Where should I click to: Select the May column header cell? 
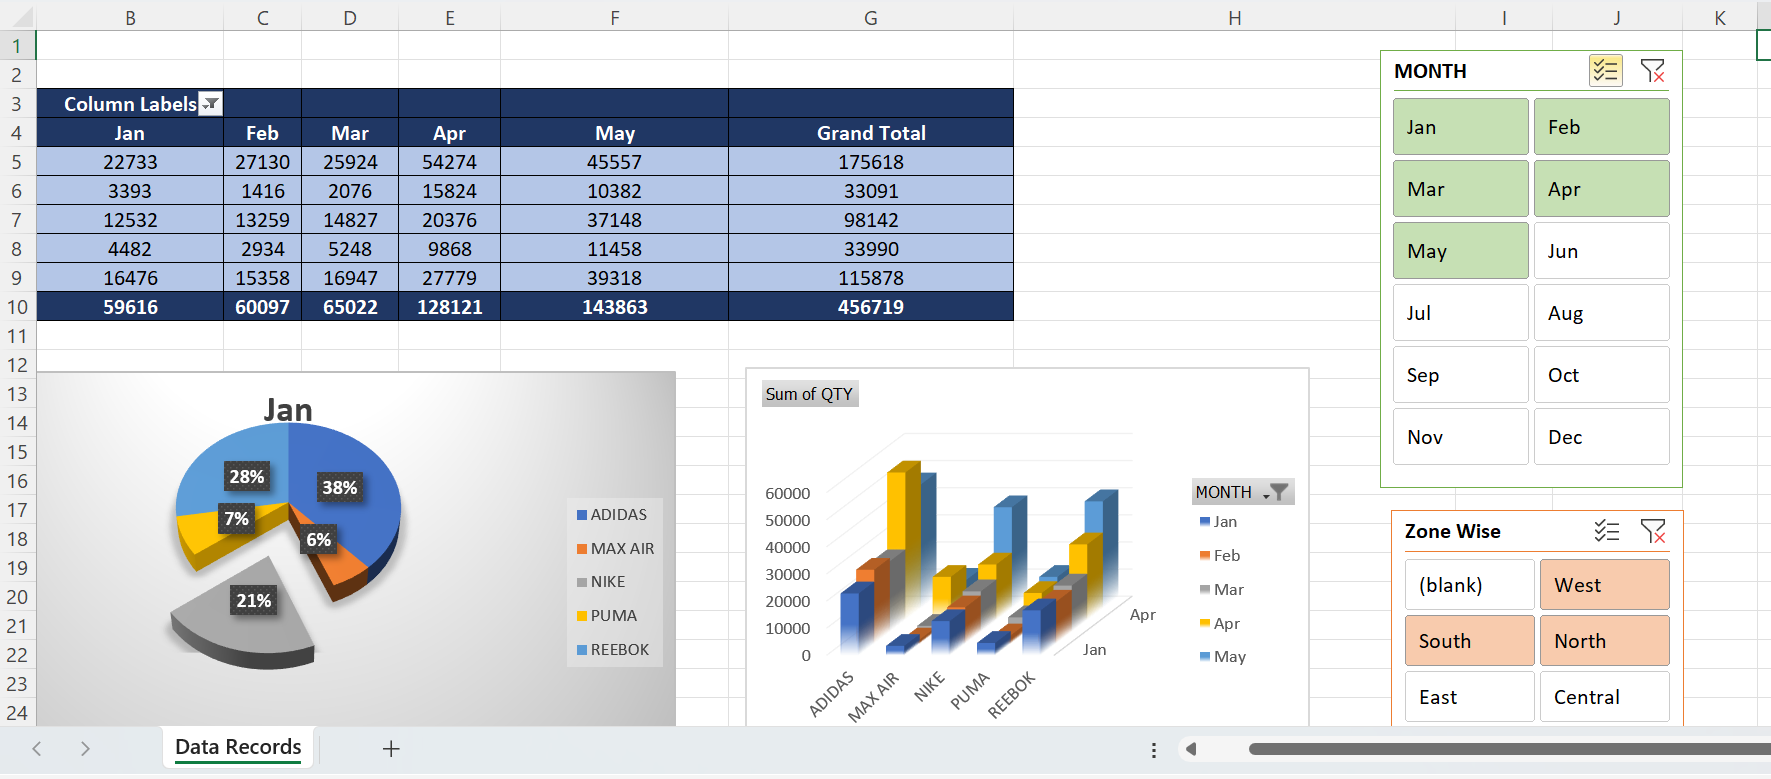pyautogui.click(x=615, y=133)
